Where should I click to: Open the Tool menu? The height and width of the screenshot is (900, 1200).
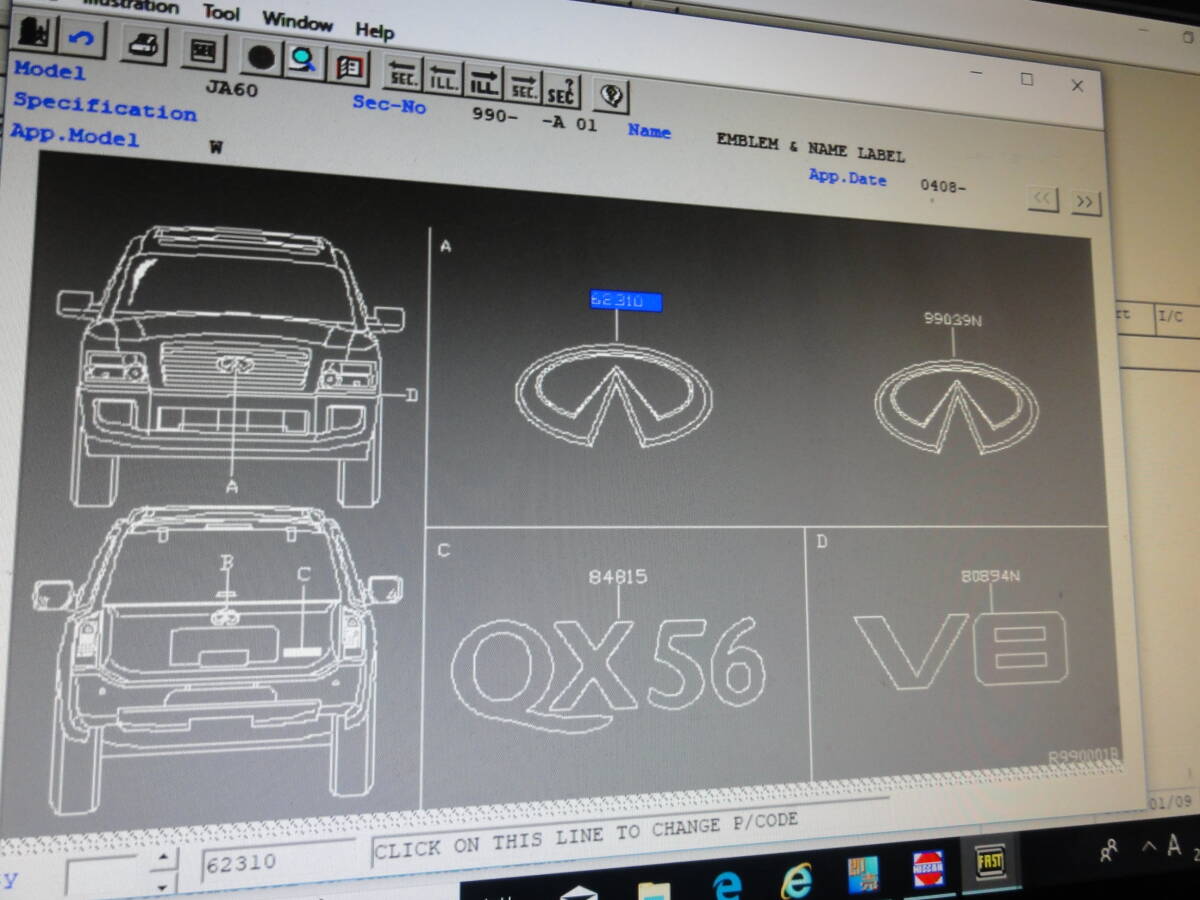(221, 13)
